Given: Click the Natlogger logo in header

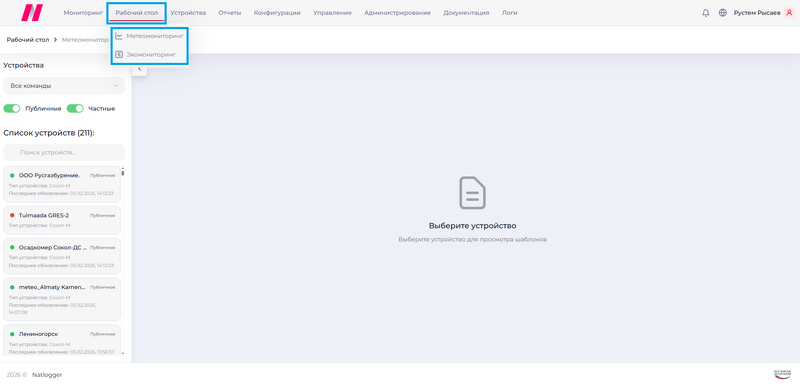Looking at the screenshot, I should [32, 13].
